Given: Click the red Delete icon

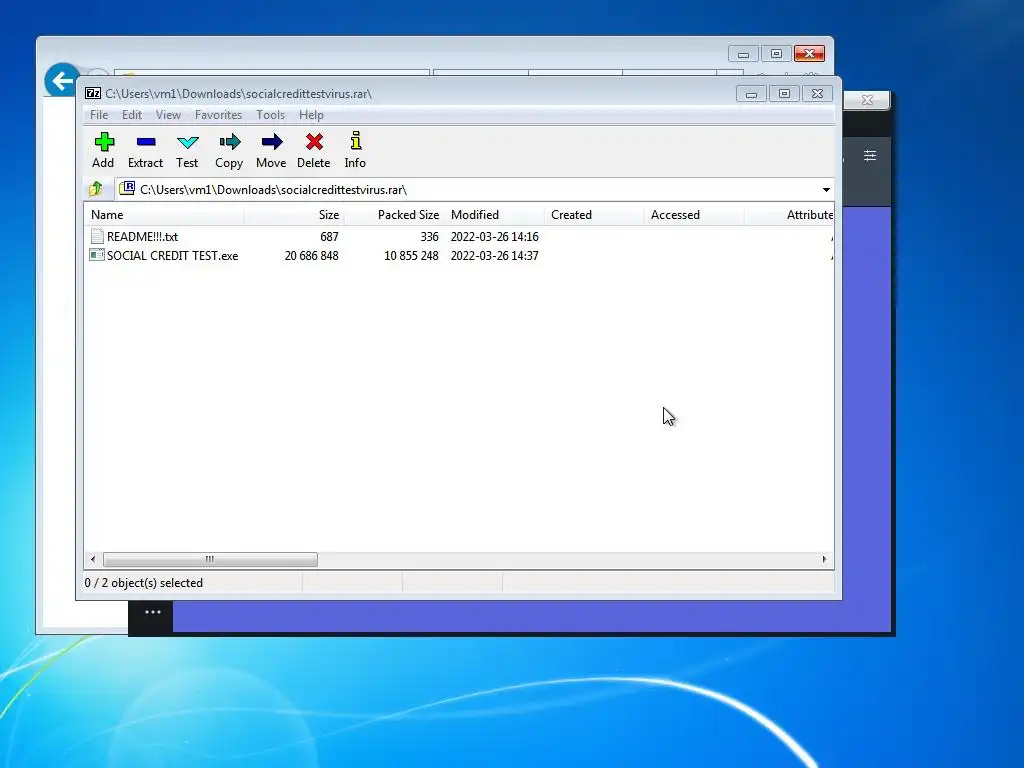Looking at the screenshot, I should [314, 142].
